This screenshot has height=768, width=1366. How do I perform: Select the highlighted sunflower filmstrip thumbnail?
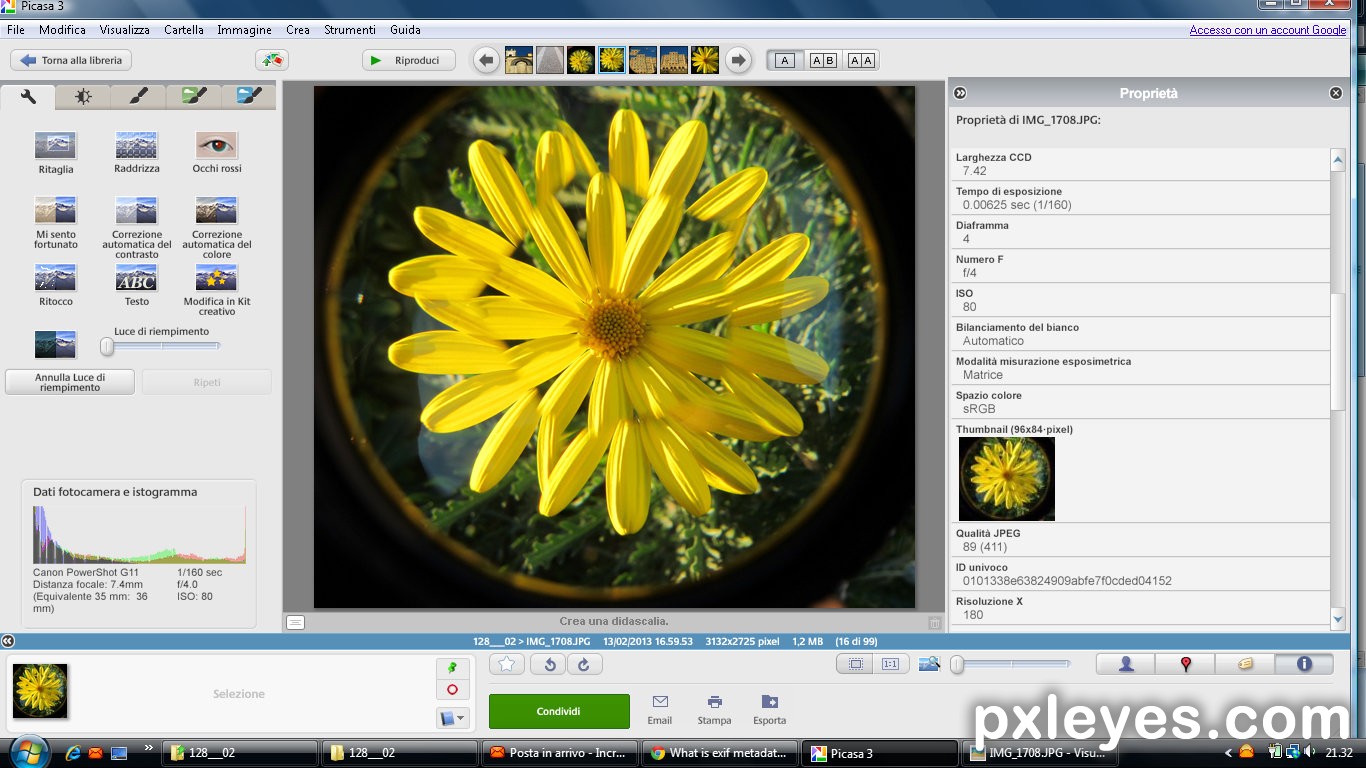[x=612, y=60]
